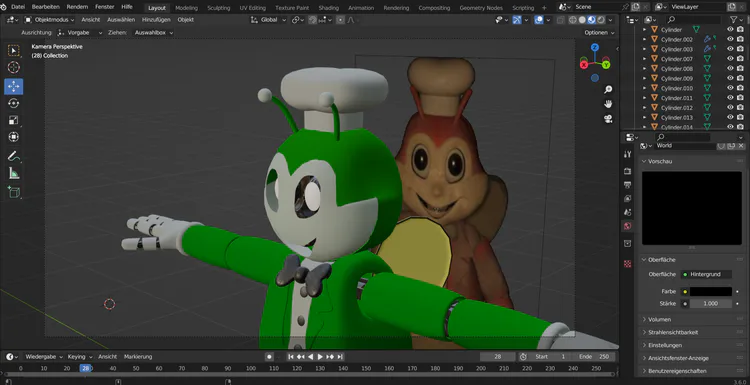Disable Cylinder.003 in renders via camera icon
This screenshot has height=385, width=750.
pos(740,49)
